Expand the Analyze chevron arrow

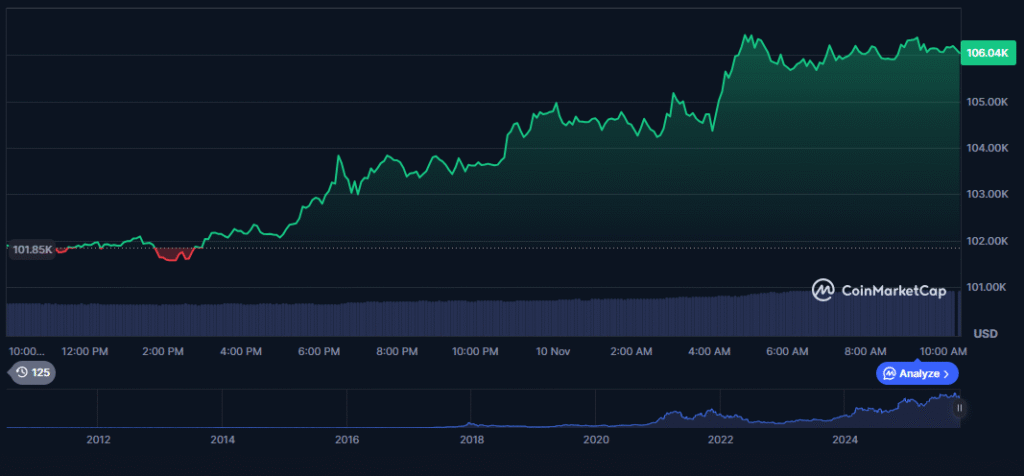click(947, 373)
